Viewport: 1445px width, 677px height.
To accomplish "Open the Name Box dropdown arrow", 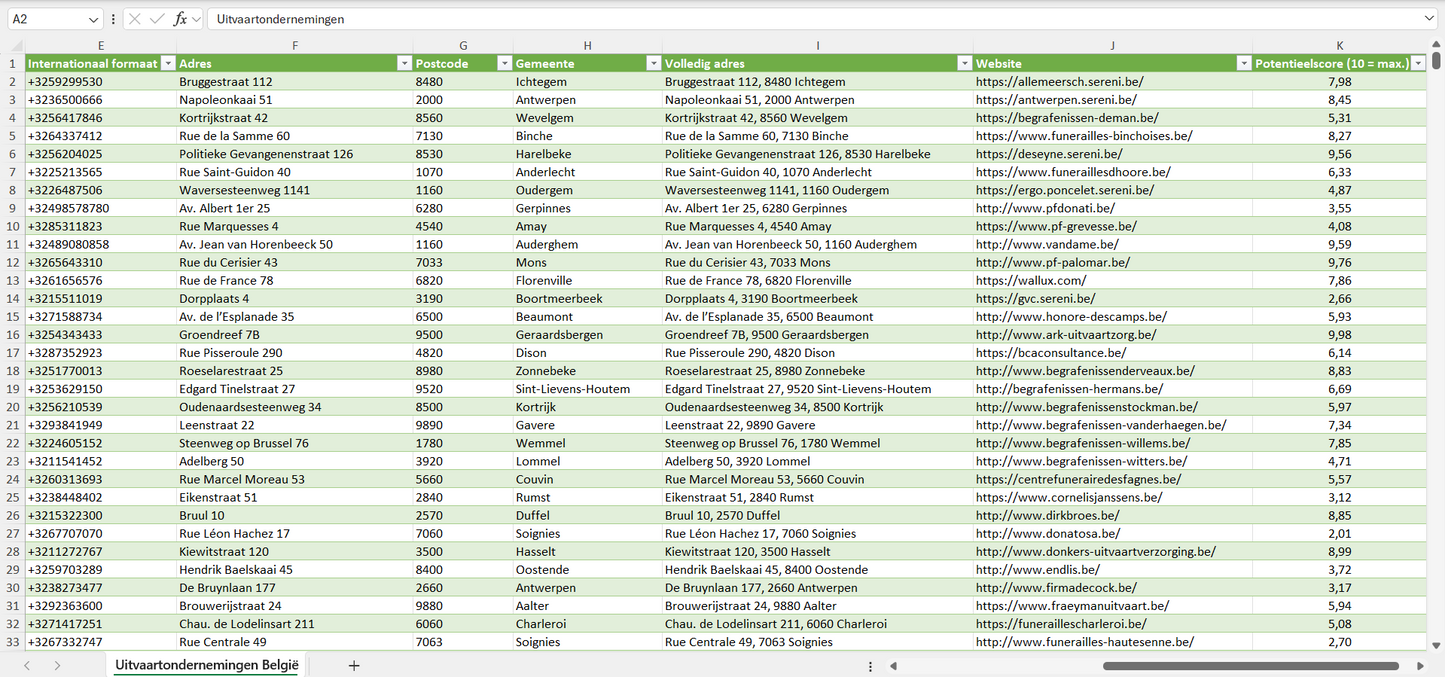I will click(x=93, y=19).
